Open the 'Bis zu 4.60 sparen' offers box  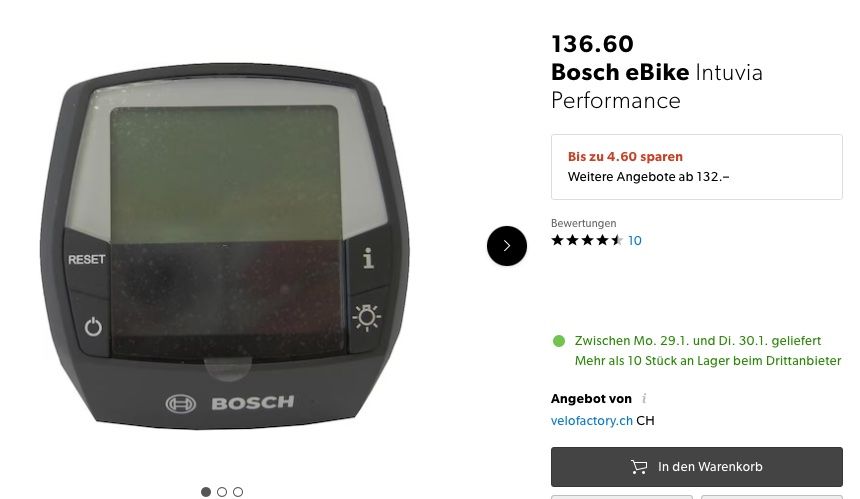(x=697, y=167)
